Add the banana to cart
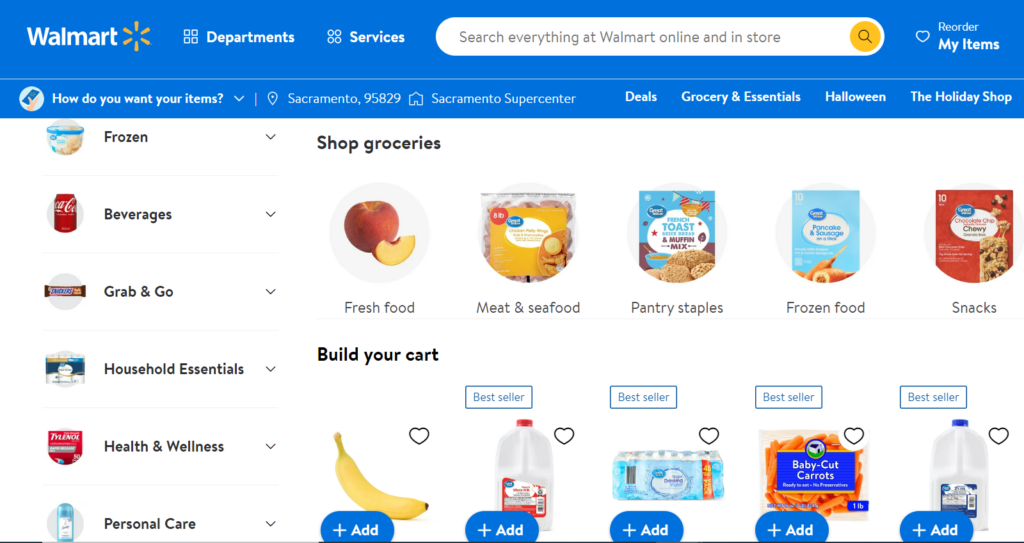 coord(357,528)
